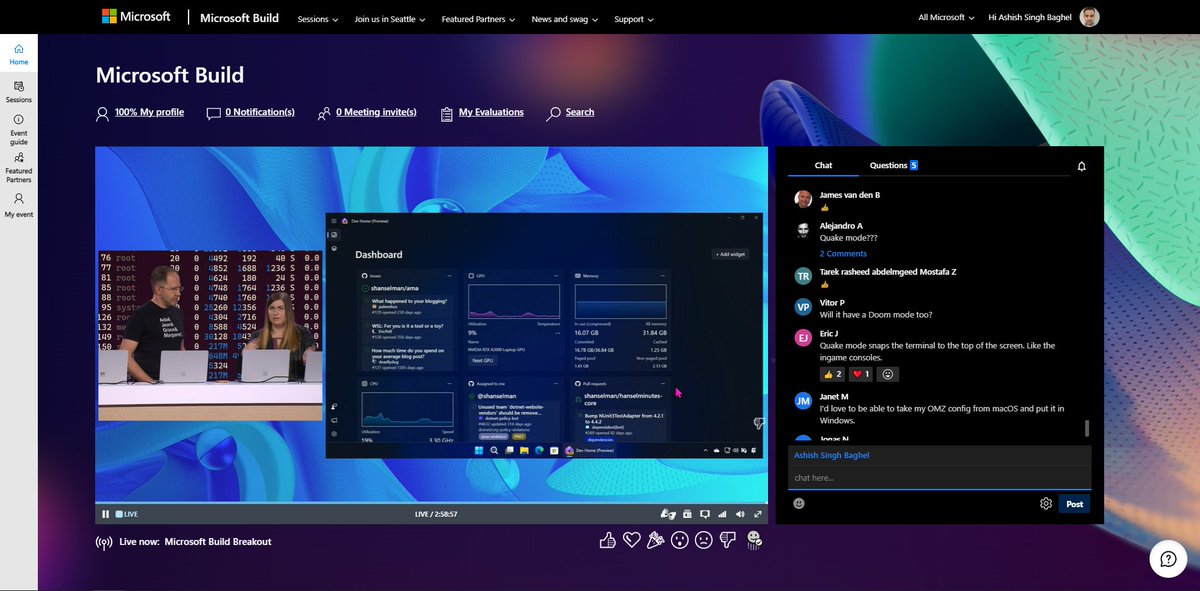Toggle closed captions in the video player
Viewport: 1200px width, 591px height.
705,514
